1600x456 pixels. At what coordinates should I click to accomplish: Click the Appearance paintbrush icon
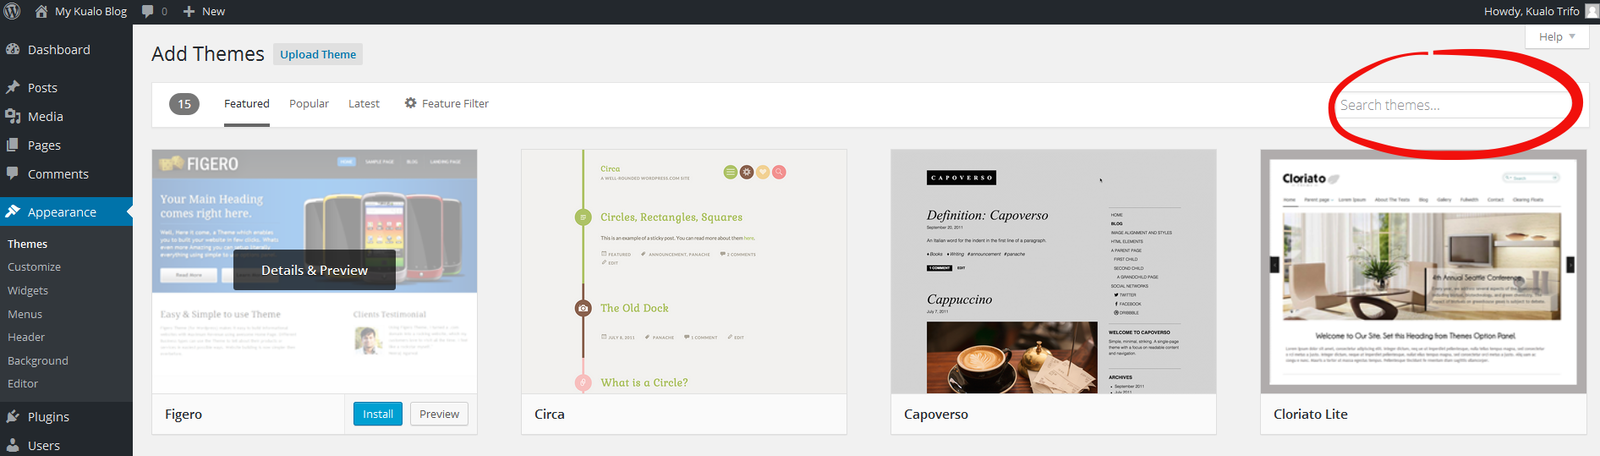pos(13,211)
